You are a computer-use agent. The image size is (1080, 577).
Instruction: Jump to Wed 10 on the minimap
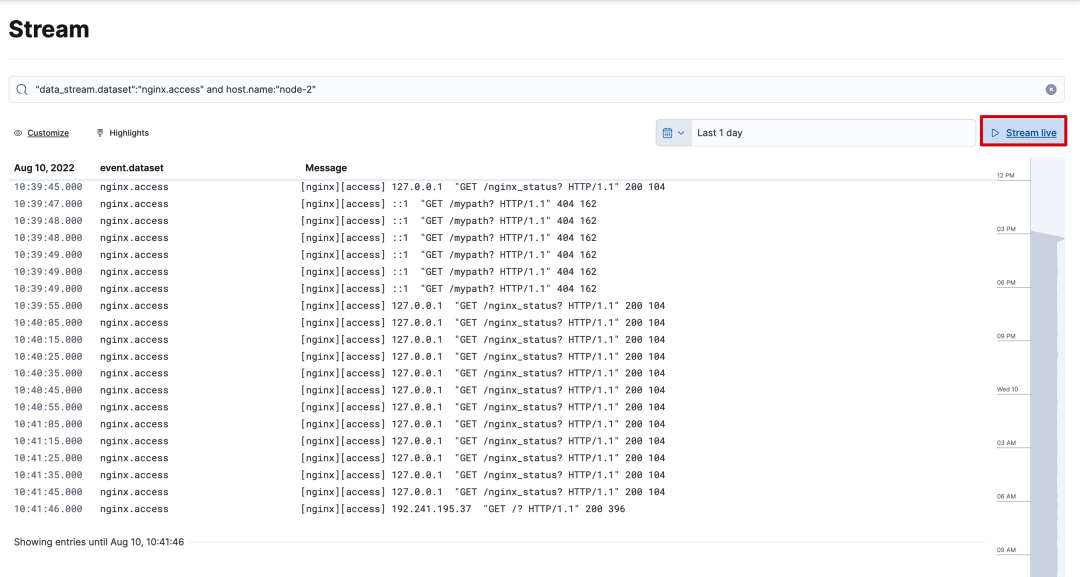(x=1007, y=390)
